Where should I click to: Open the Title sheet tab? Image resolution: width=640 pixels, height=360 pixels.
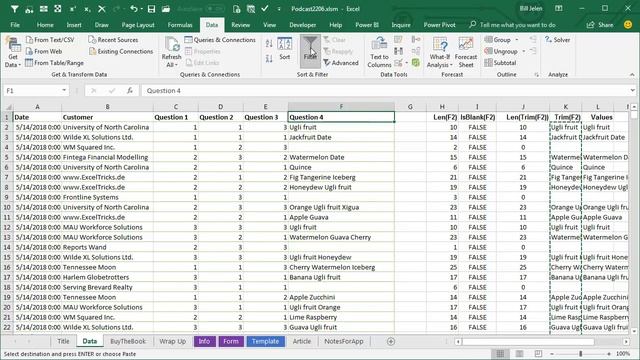pos(63,341)
